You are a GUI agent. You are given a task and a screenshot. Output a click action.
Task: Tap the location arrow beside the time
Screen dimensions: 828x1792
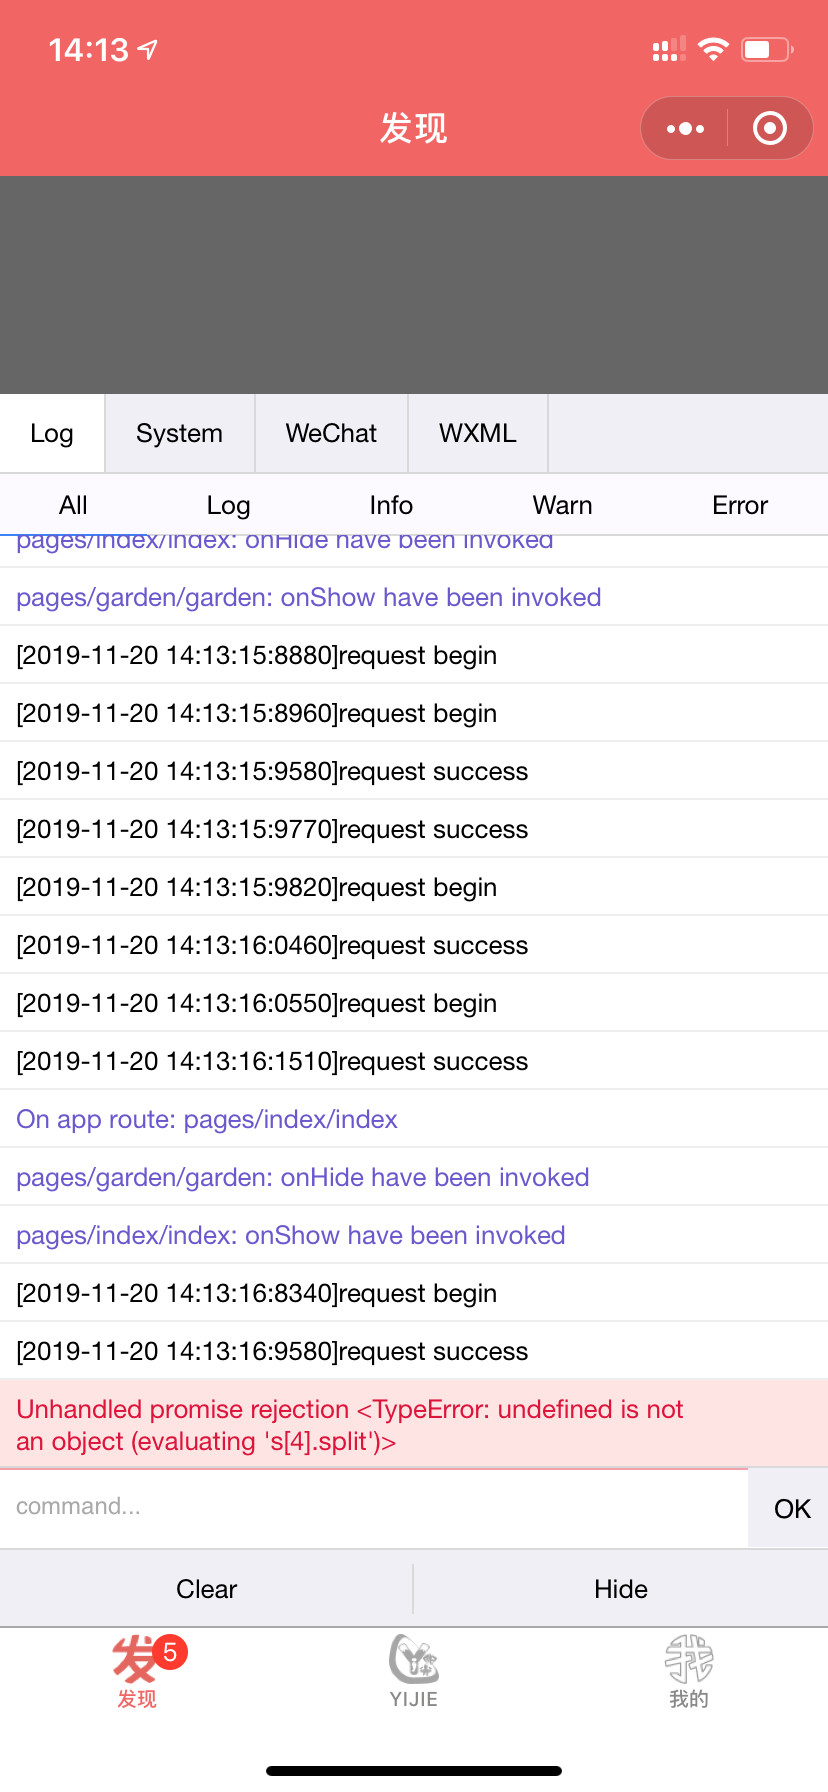(x=148, y=49)
